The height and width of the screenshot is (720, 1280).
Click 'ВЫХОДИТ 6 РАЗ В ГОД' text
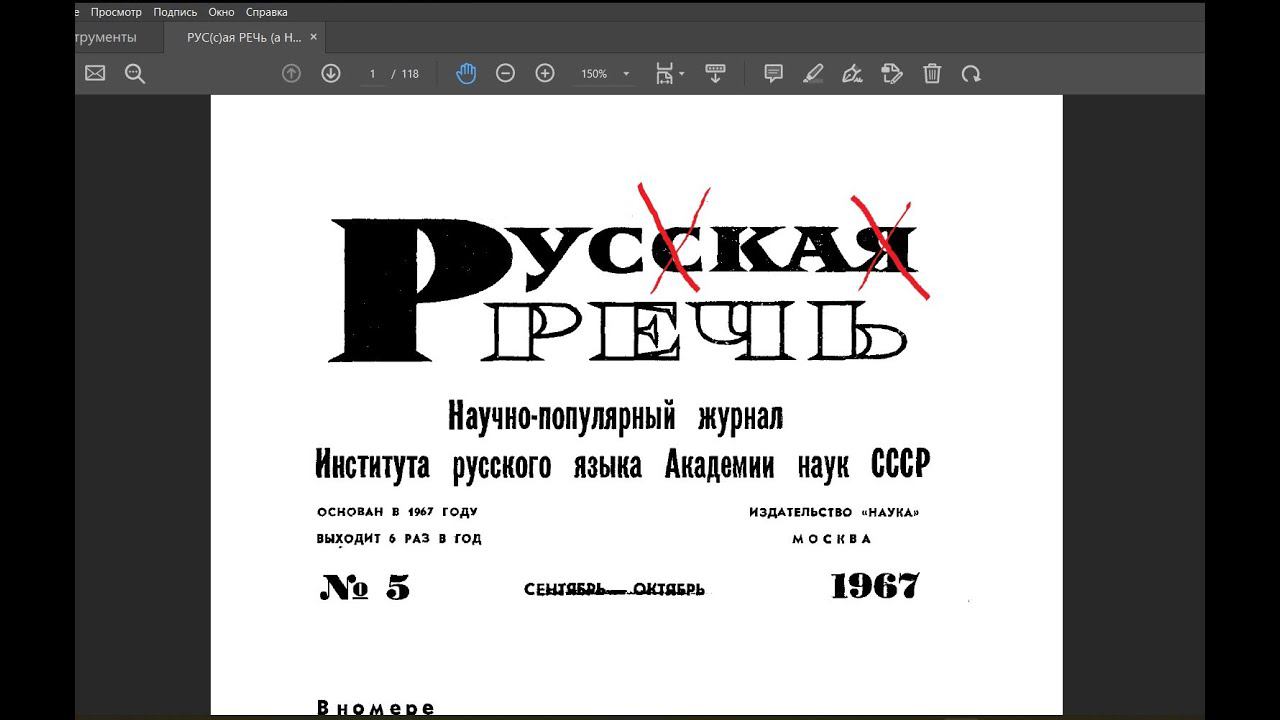coord(399,539)
